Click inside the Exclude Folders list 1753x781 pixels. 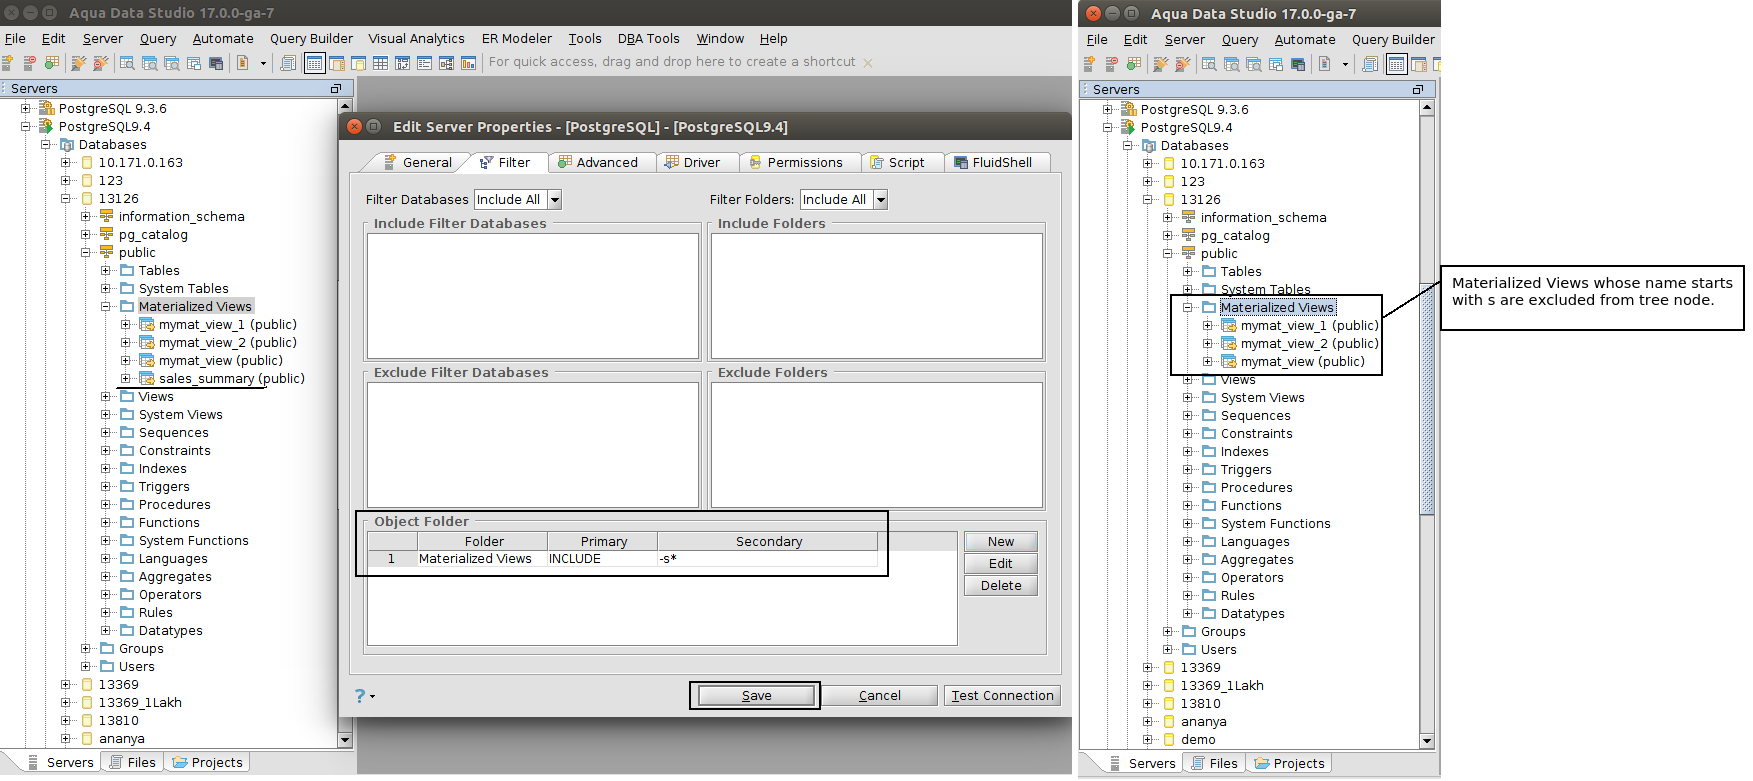pyautogui.click(x=877, y=445)
